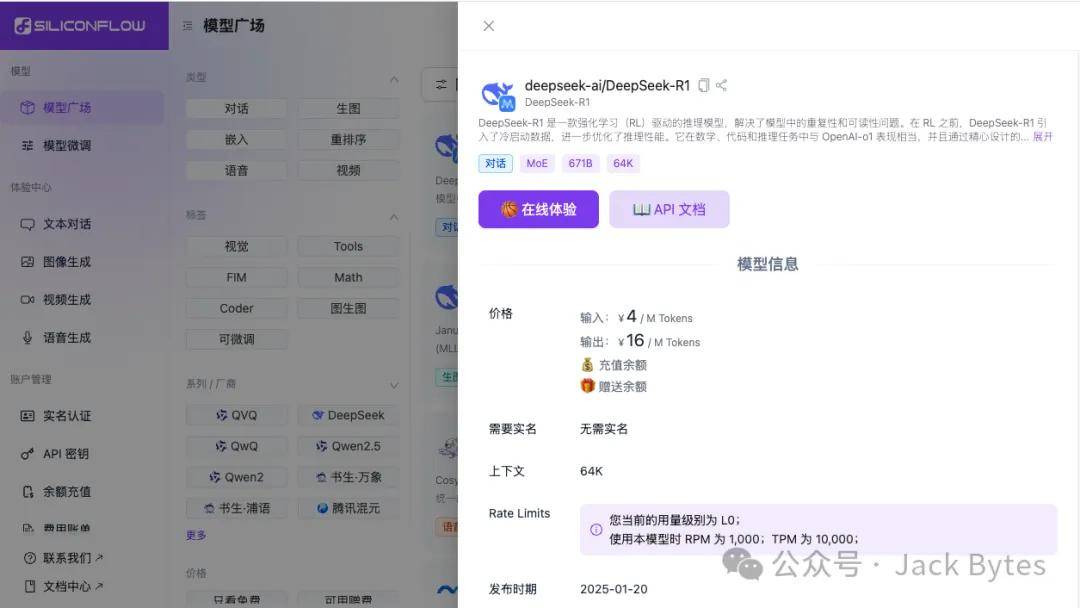The width and height of the screenshot is (1080, 608).
Task: Select the 书生·万象 series filter
Action: 349,477
